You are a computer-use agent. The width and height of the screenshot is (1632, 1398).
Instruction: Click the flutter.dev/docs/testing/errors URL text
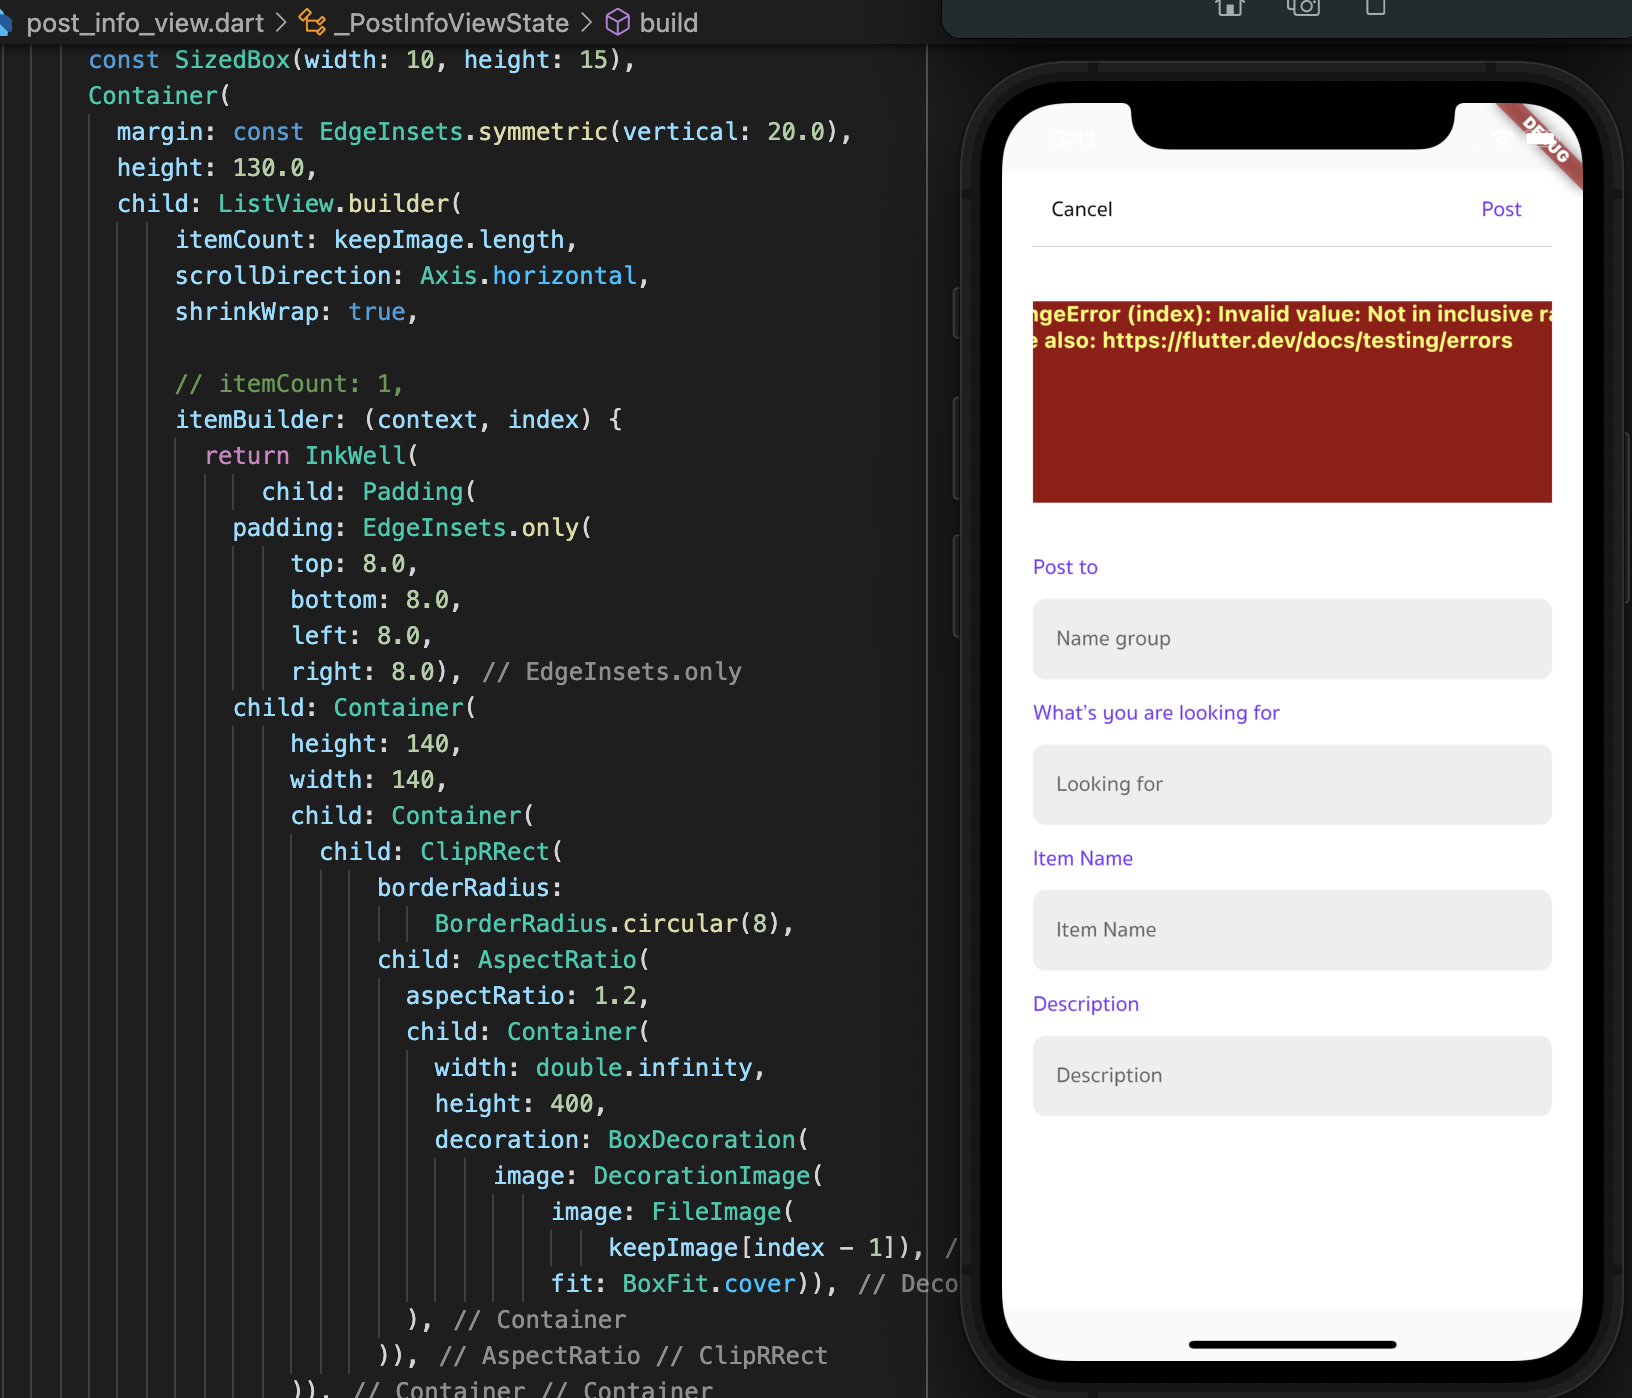[x=1307, y=341]
